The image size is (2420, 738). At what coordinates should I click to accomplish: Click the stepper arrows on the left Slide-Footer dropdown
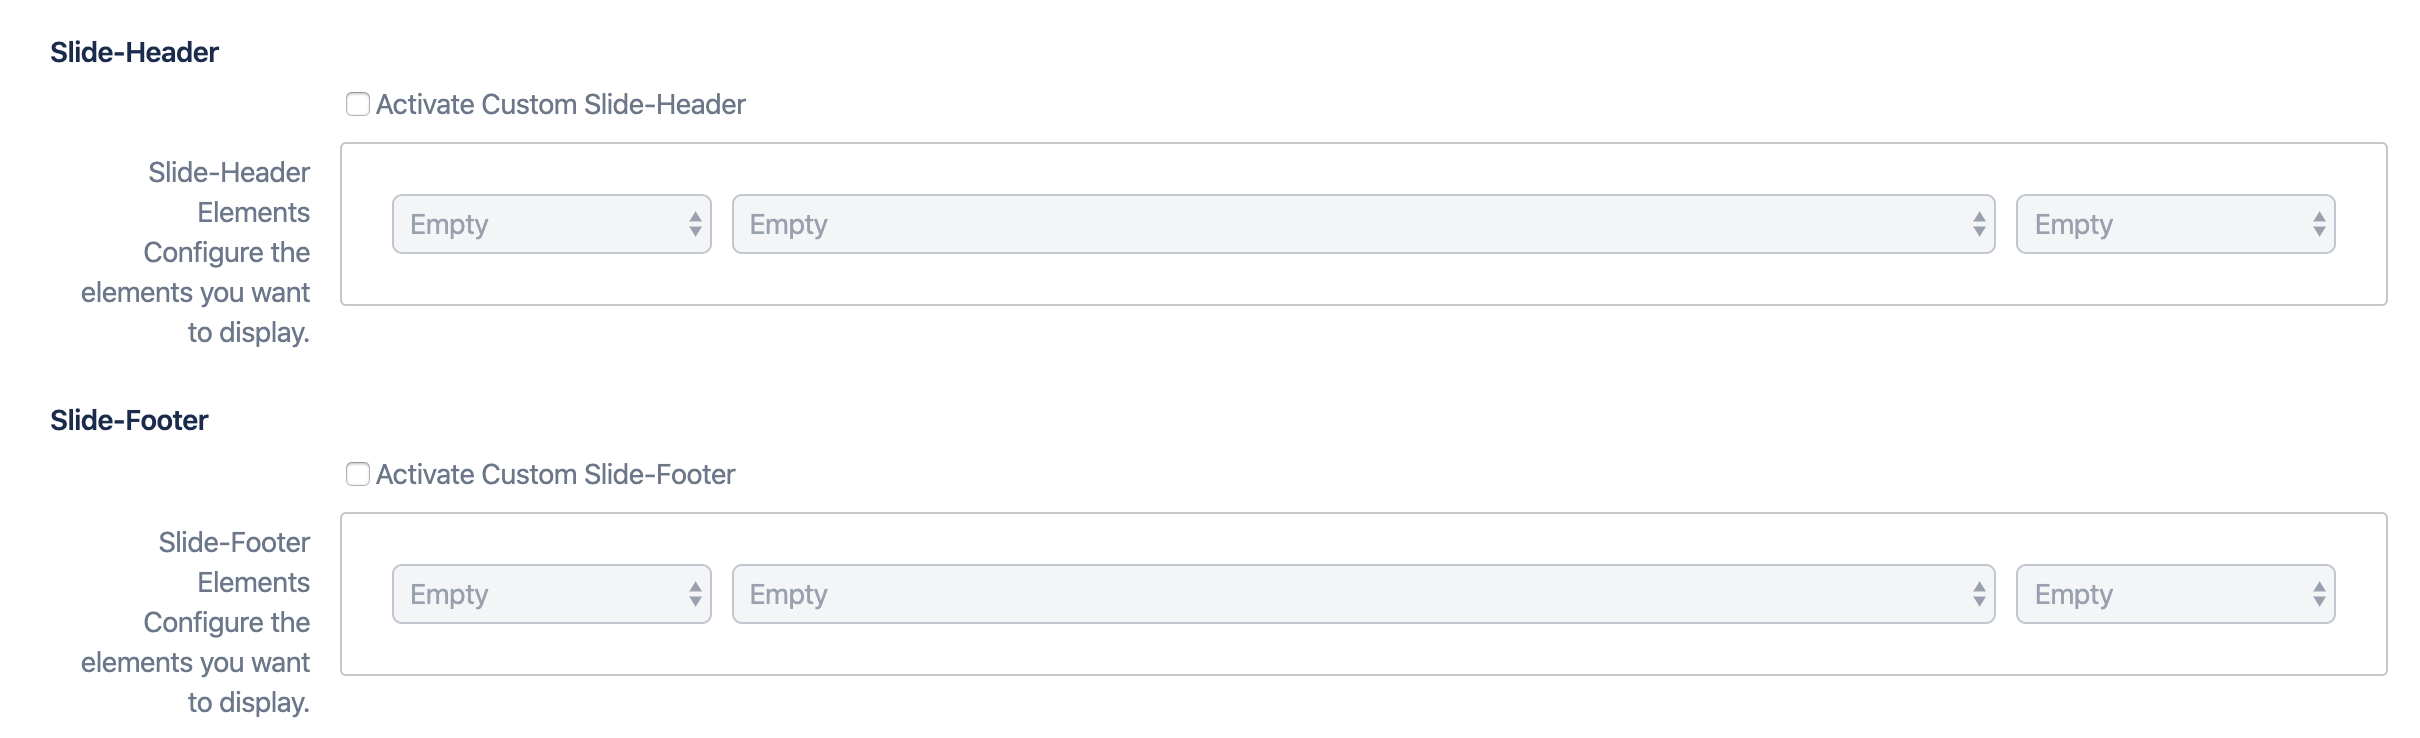pos(693,594)
